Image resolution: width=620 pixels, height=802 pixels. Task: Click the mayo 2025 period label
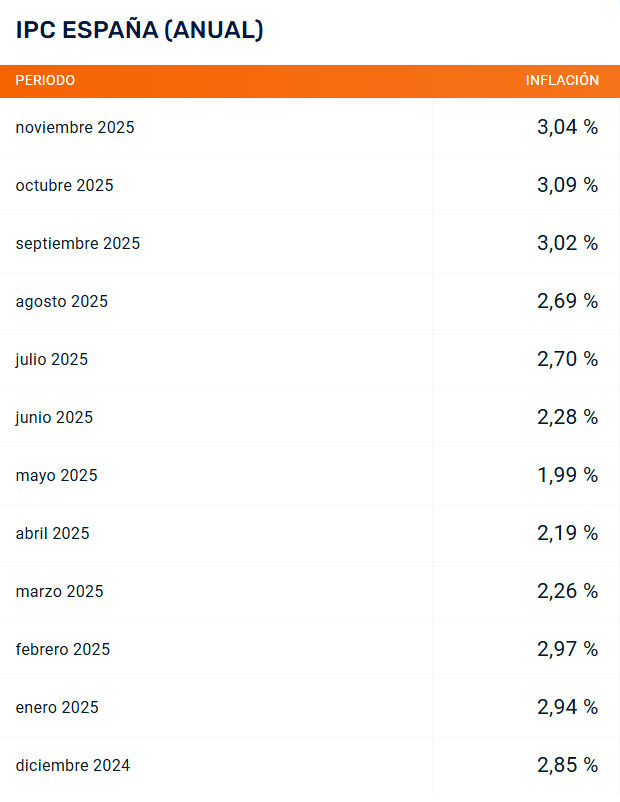point(57,476)
